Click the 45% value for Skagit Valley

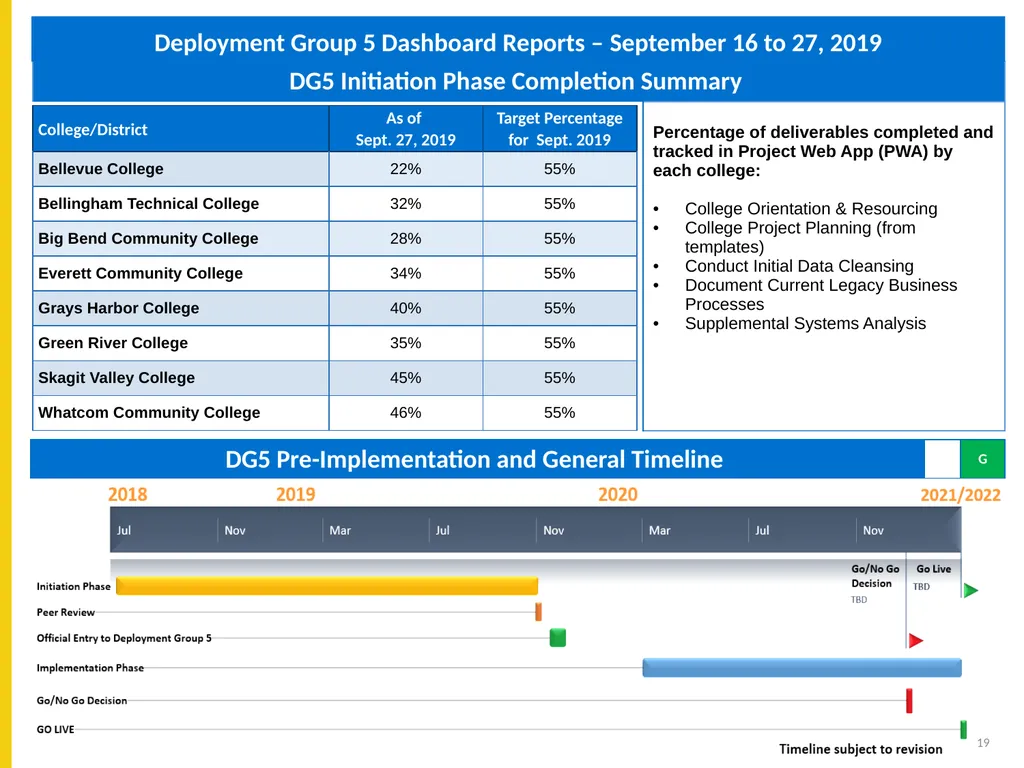point(406,377)
